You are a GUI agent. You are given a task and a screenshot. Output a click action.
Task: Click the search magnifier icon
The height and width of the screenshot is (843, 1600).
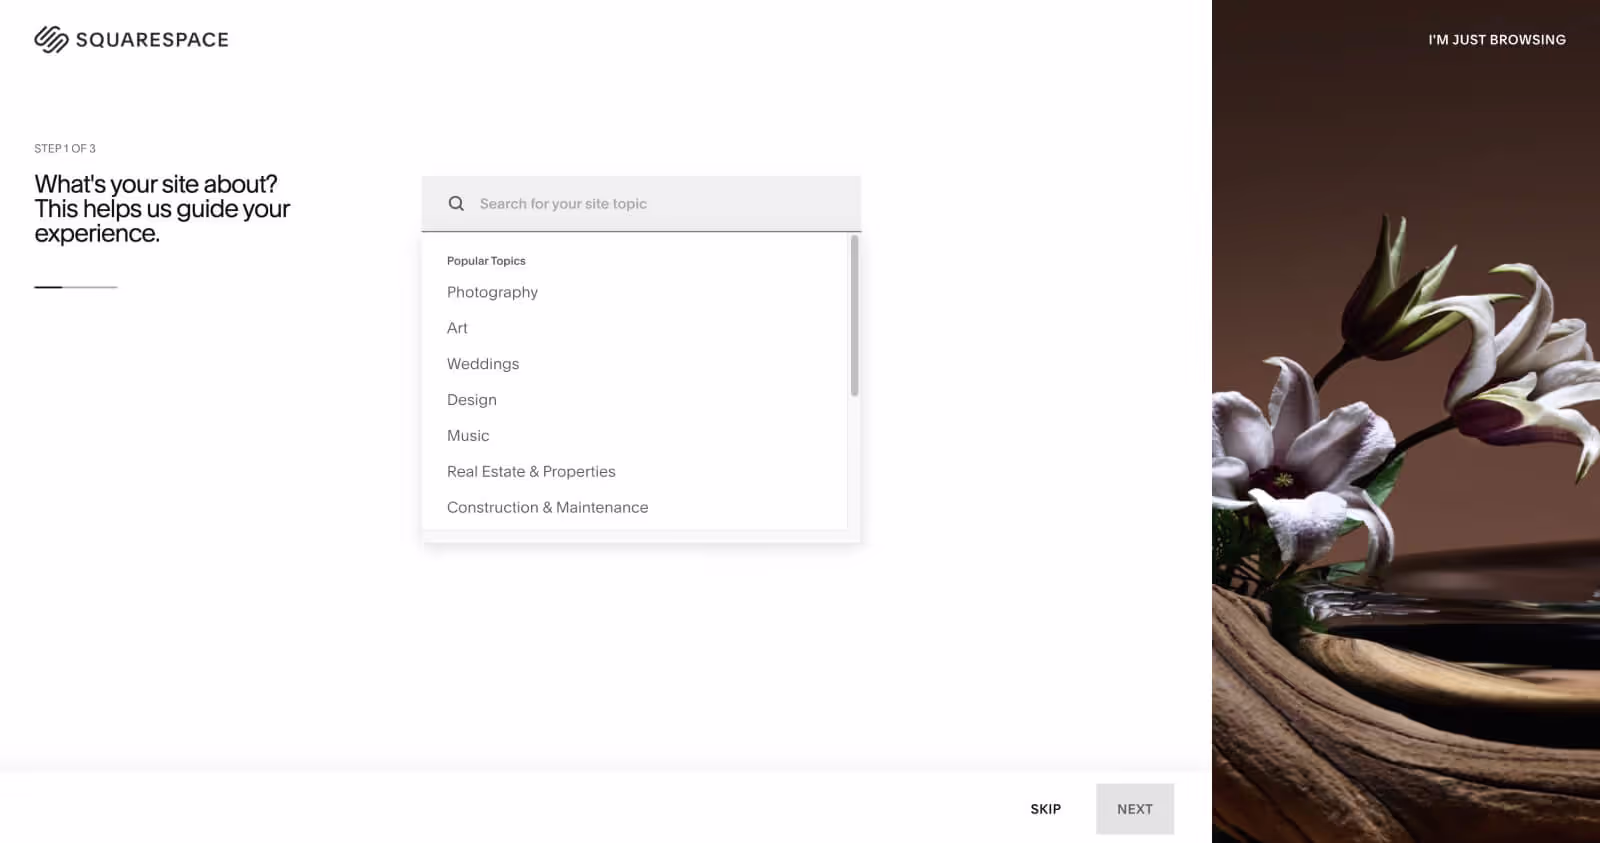click(456, 203)
